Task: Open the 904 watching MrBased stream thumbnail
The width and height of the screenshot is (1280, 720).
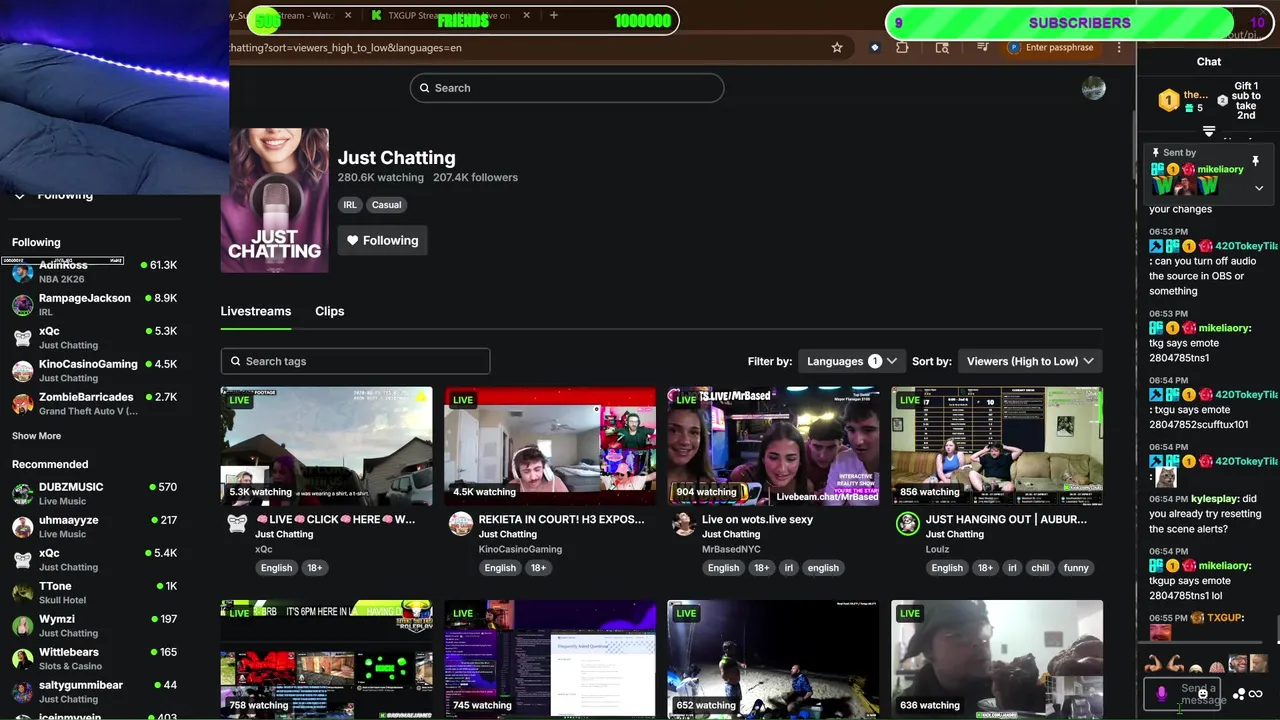Action: [x=773, y=446]
